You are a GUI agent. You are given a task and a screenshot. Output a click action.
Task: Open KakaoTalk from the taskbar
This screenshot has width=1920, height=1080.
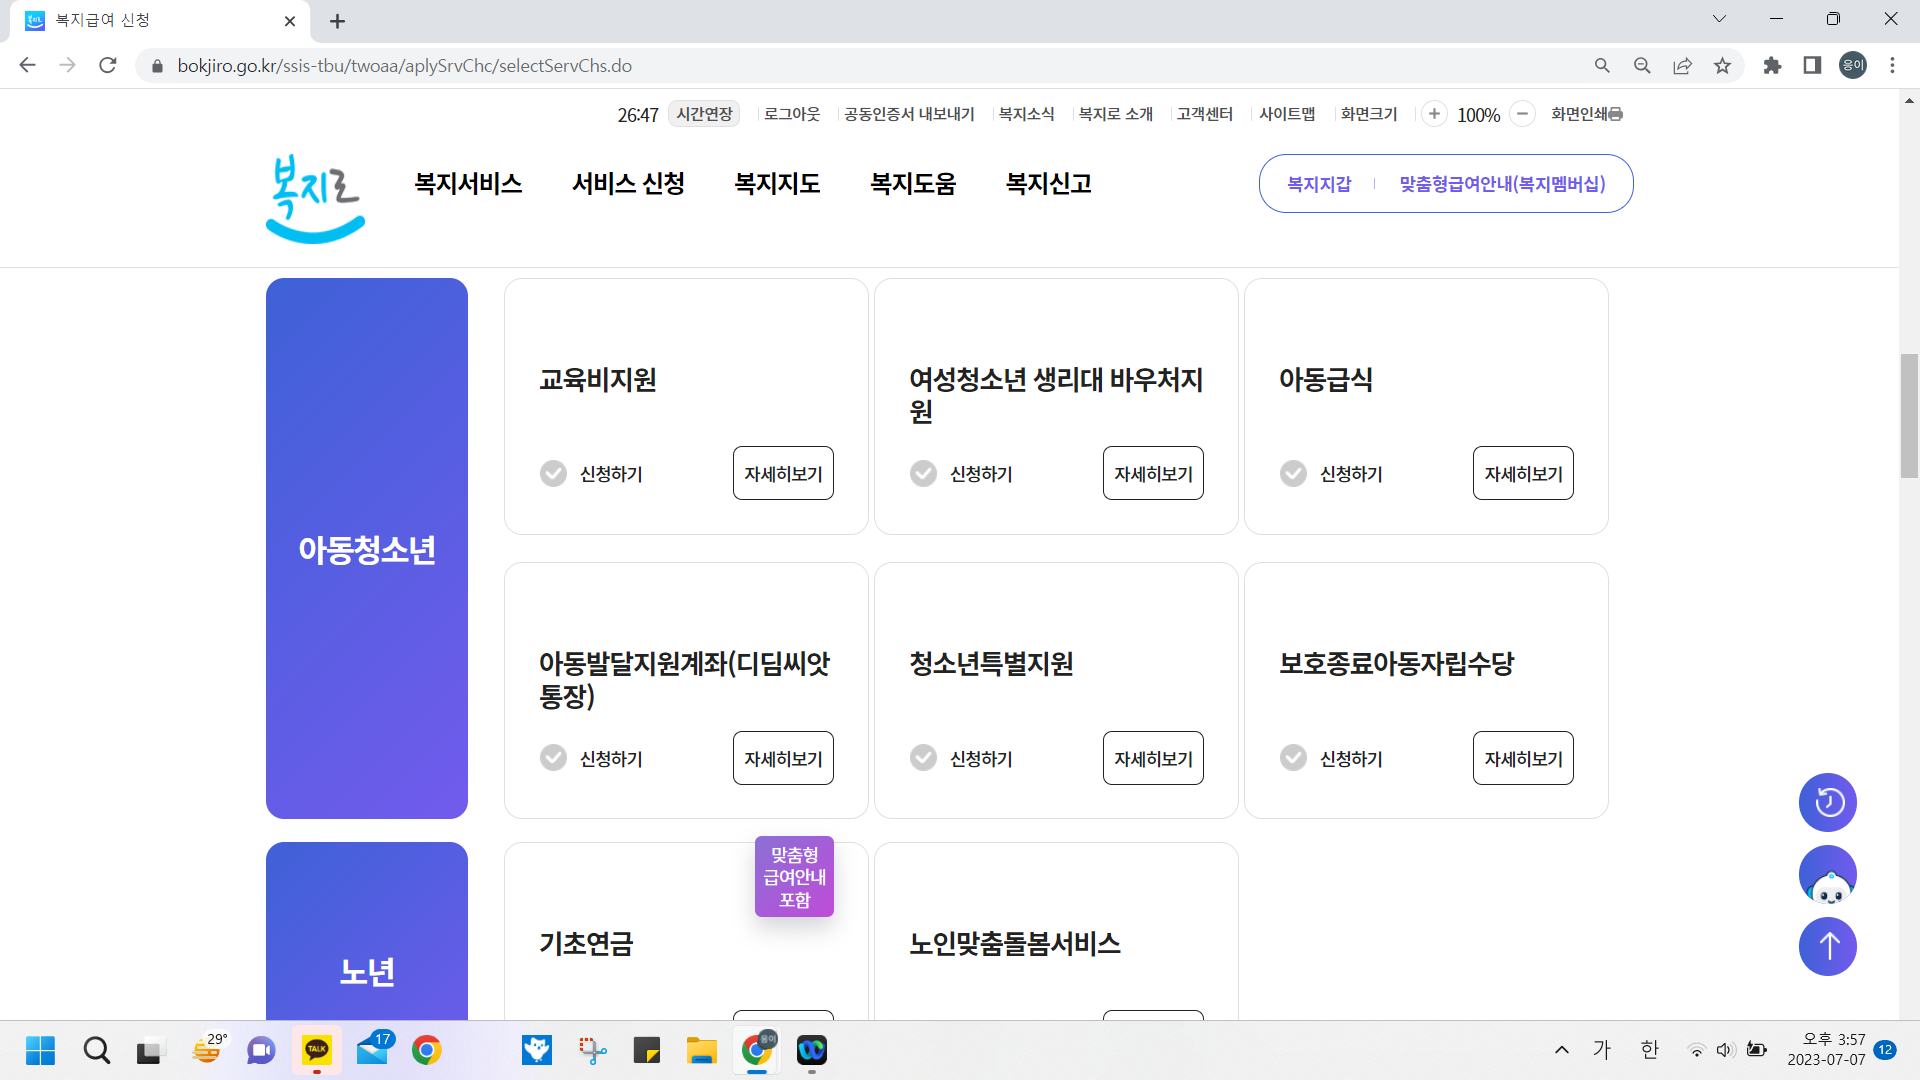317,1050
